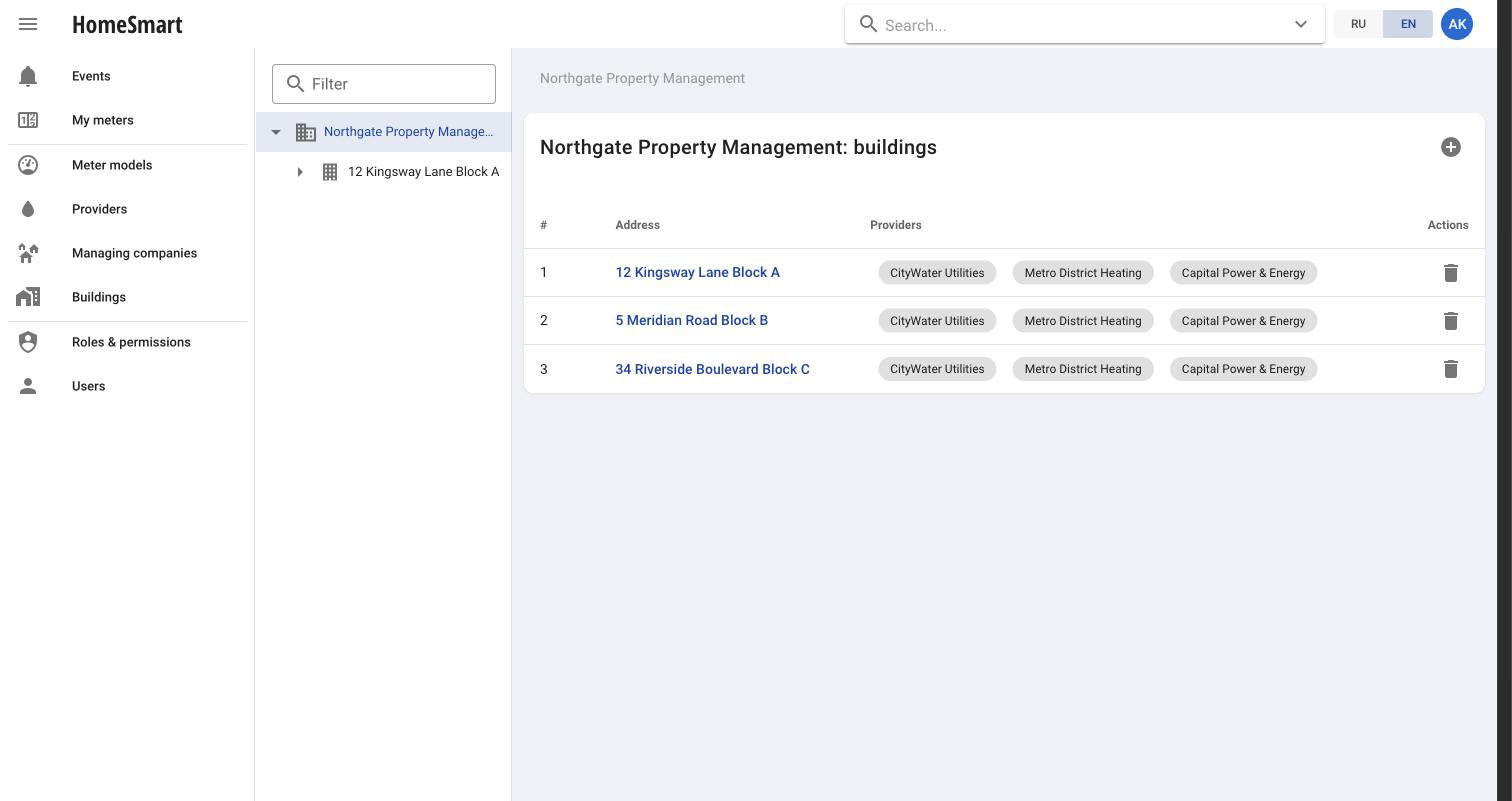Open the 5 Meridian Road Block B link

pos(692,320)
